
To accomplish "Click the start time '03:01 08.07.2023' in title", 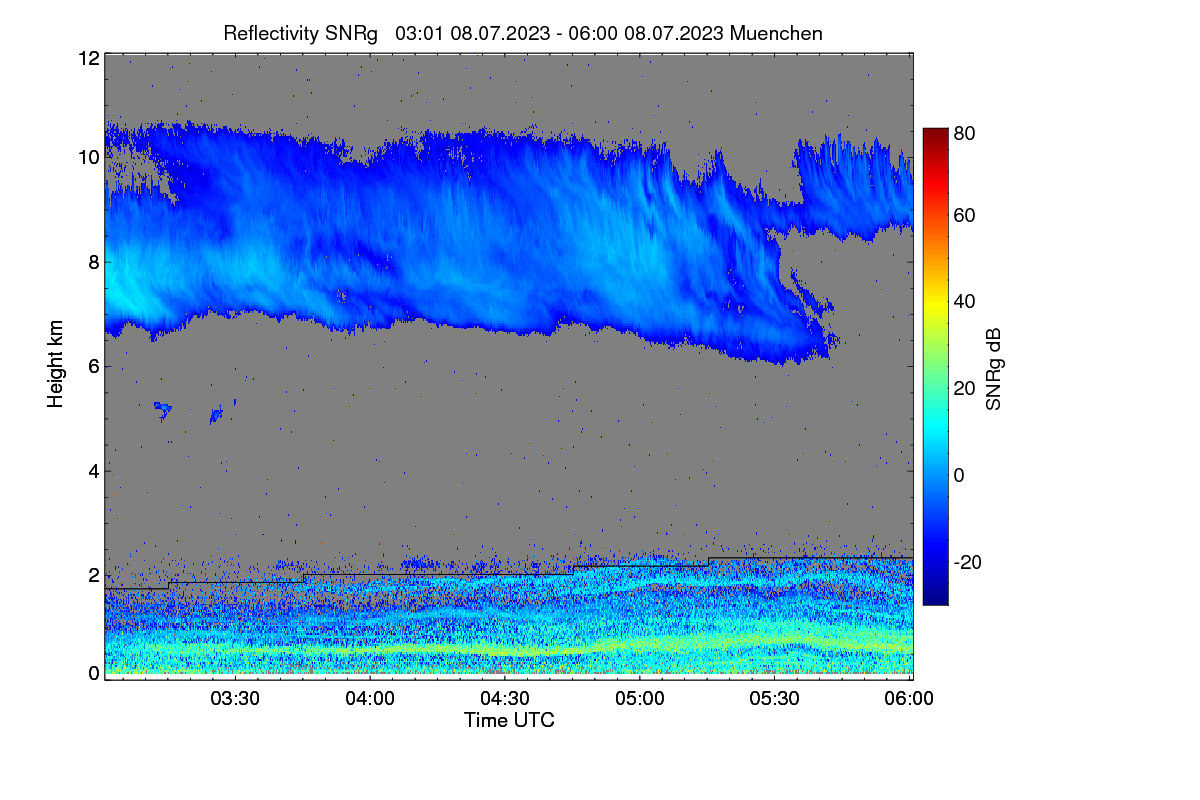I will click(473, 33).
